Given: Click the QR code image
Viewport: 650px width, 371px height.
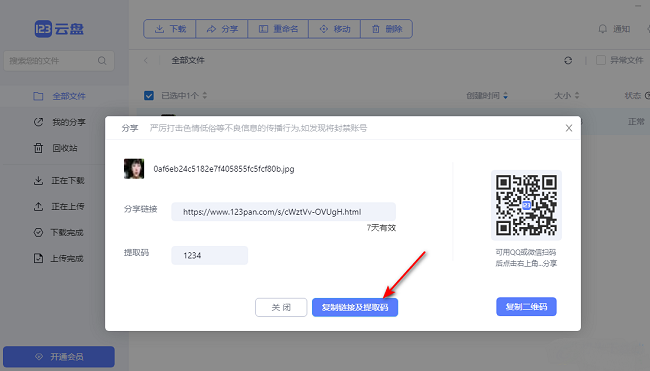Looking at the screenshot, I should pos(526,205).
